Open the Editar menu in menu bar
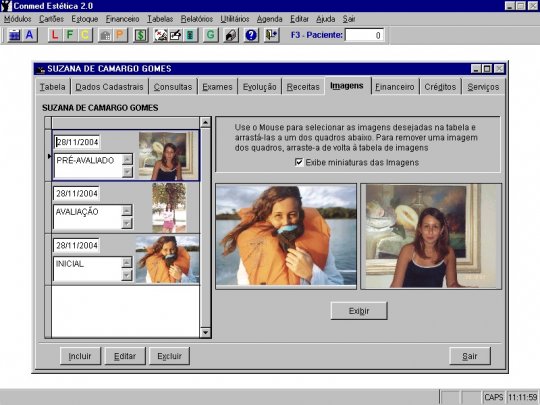The width and height of the screenshot is (540, 405). (x=299, y=19)
